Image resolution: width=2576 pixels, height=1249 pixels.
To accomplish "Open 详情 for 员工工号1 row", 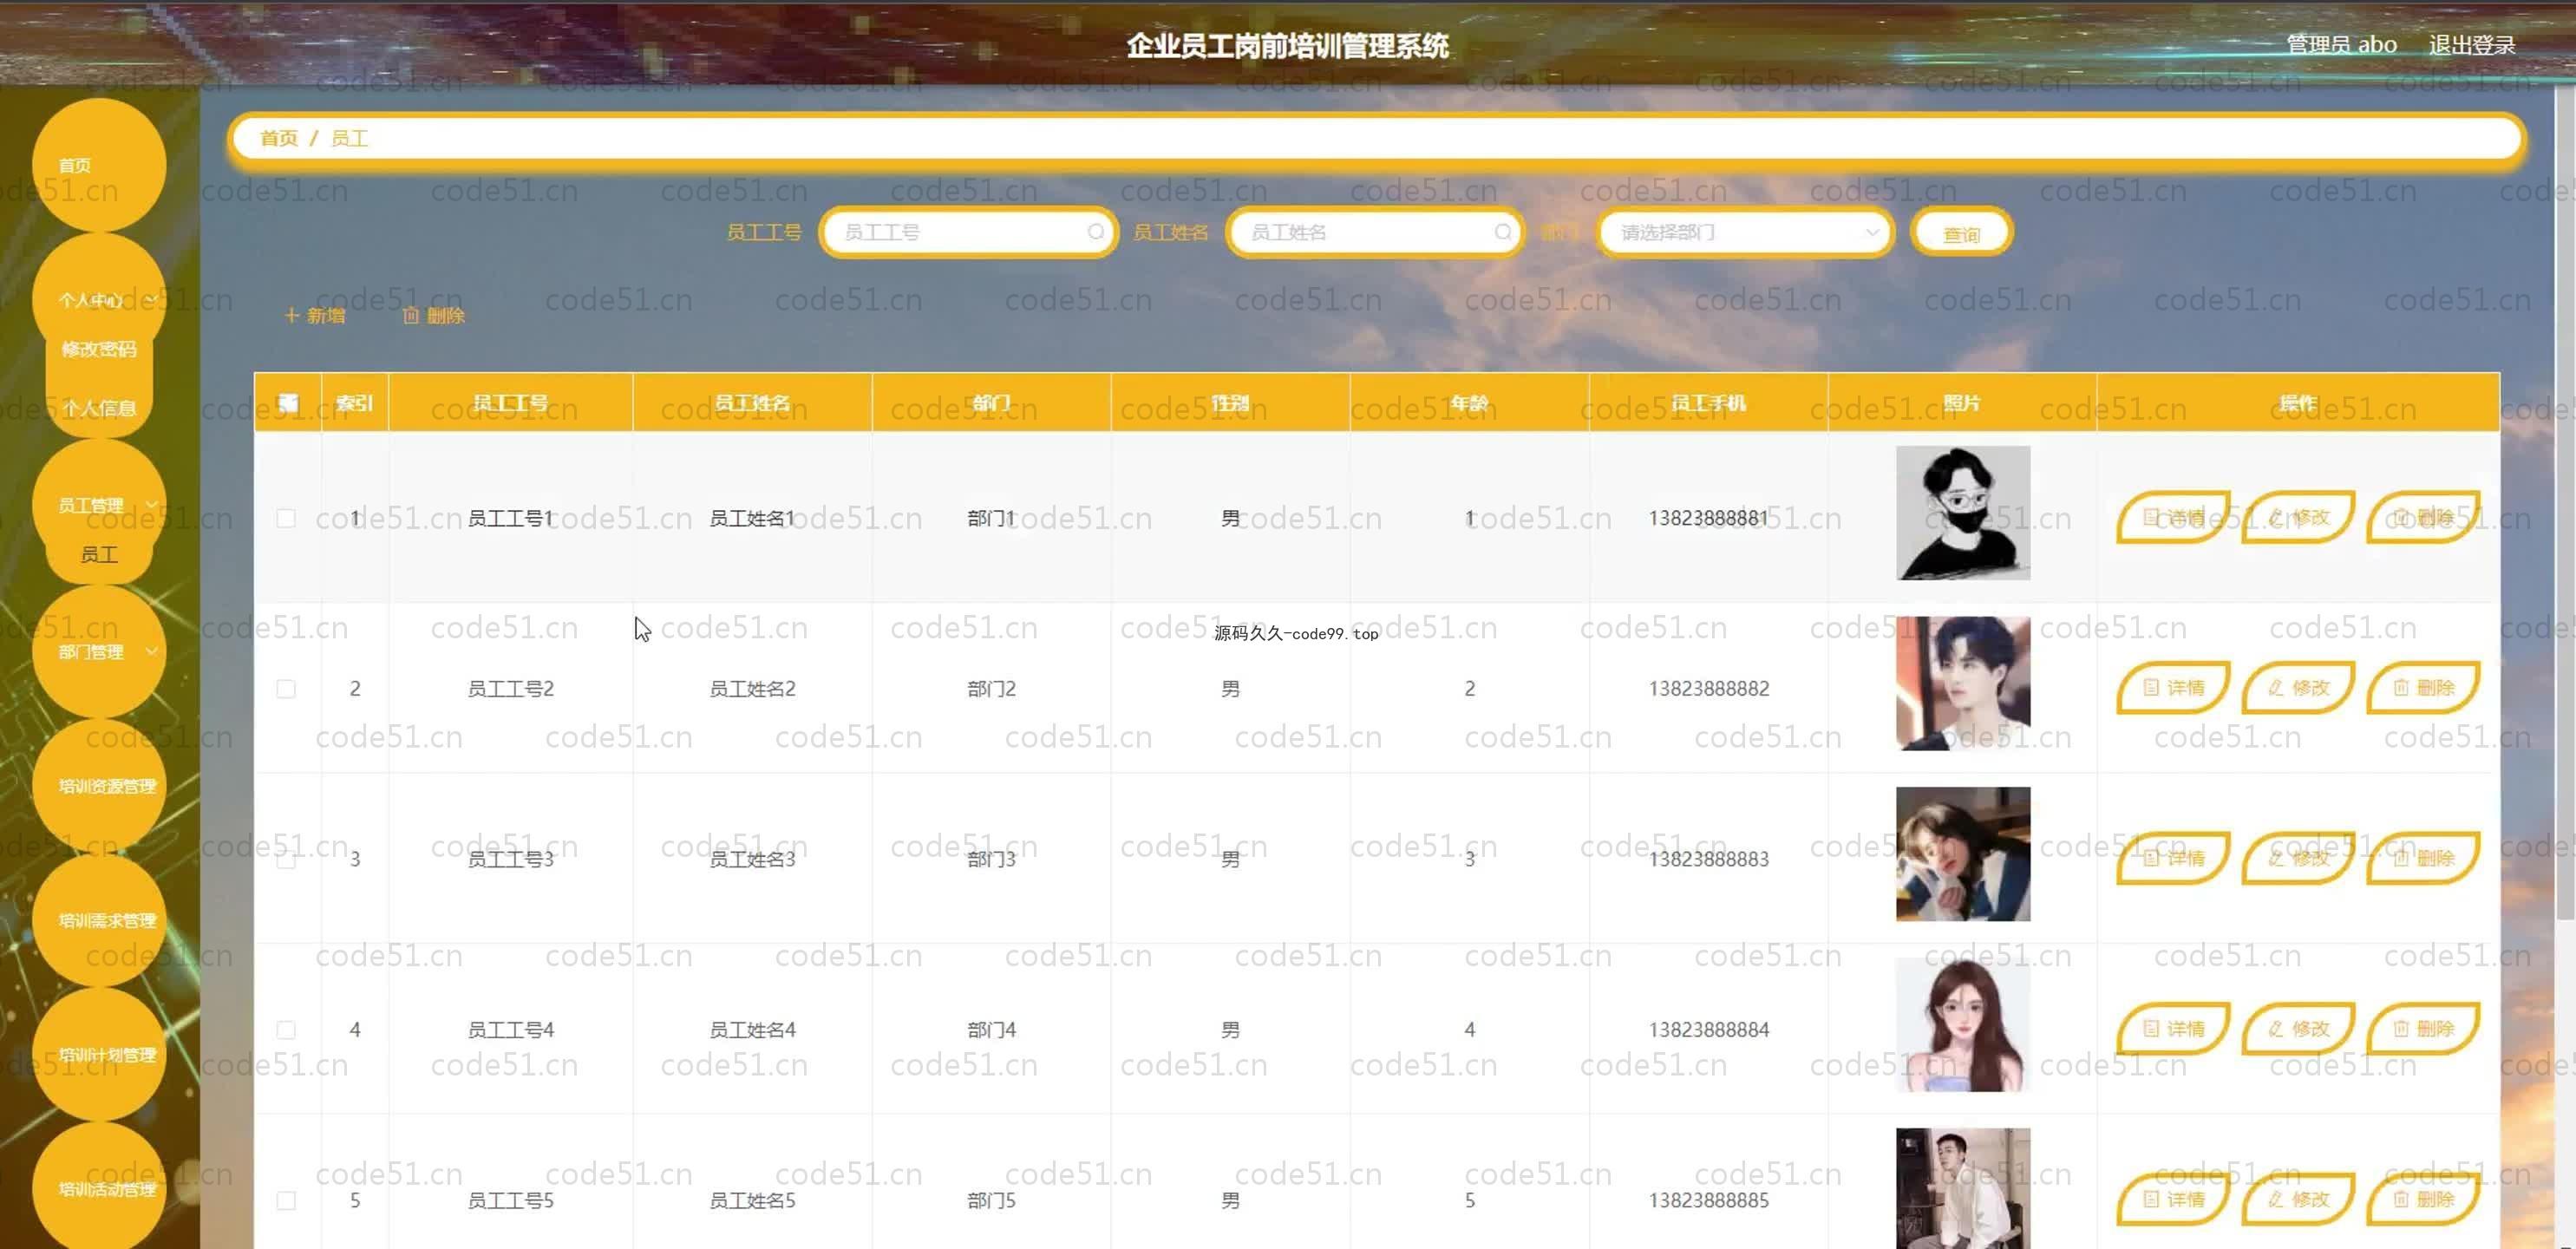I will 2173,517.
